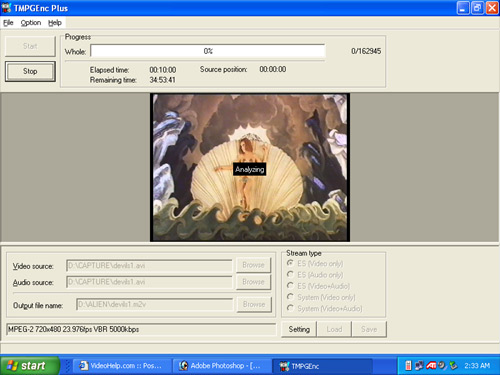The height and width of the screenshot is (375, 500).
Task: Click the Whole progress bar
Action: tap(208, 51)
